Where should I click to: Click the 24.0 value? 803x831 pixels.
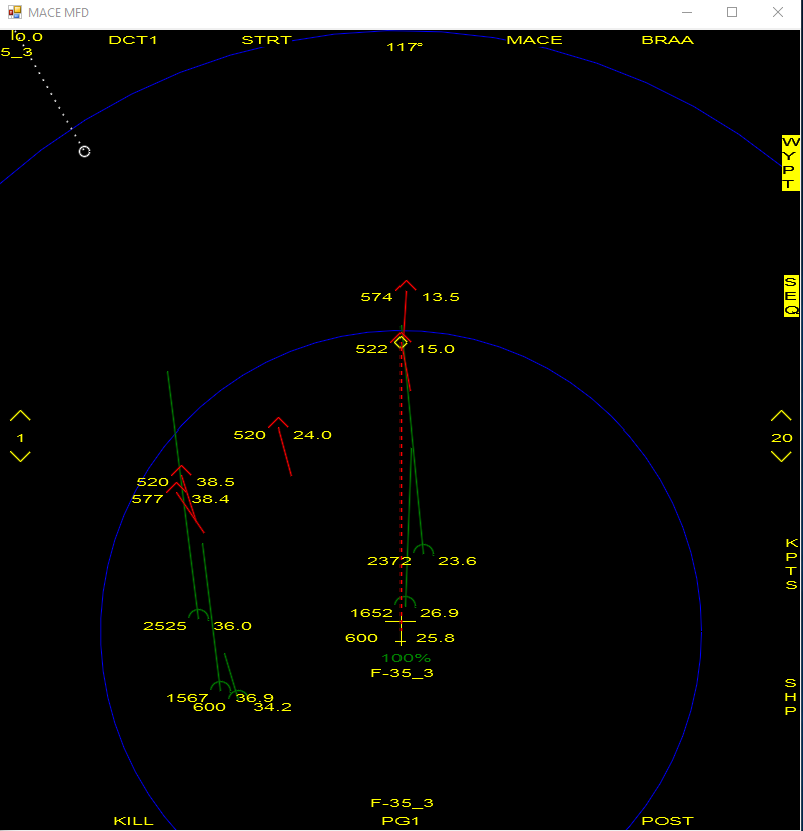click(312, 435)
